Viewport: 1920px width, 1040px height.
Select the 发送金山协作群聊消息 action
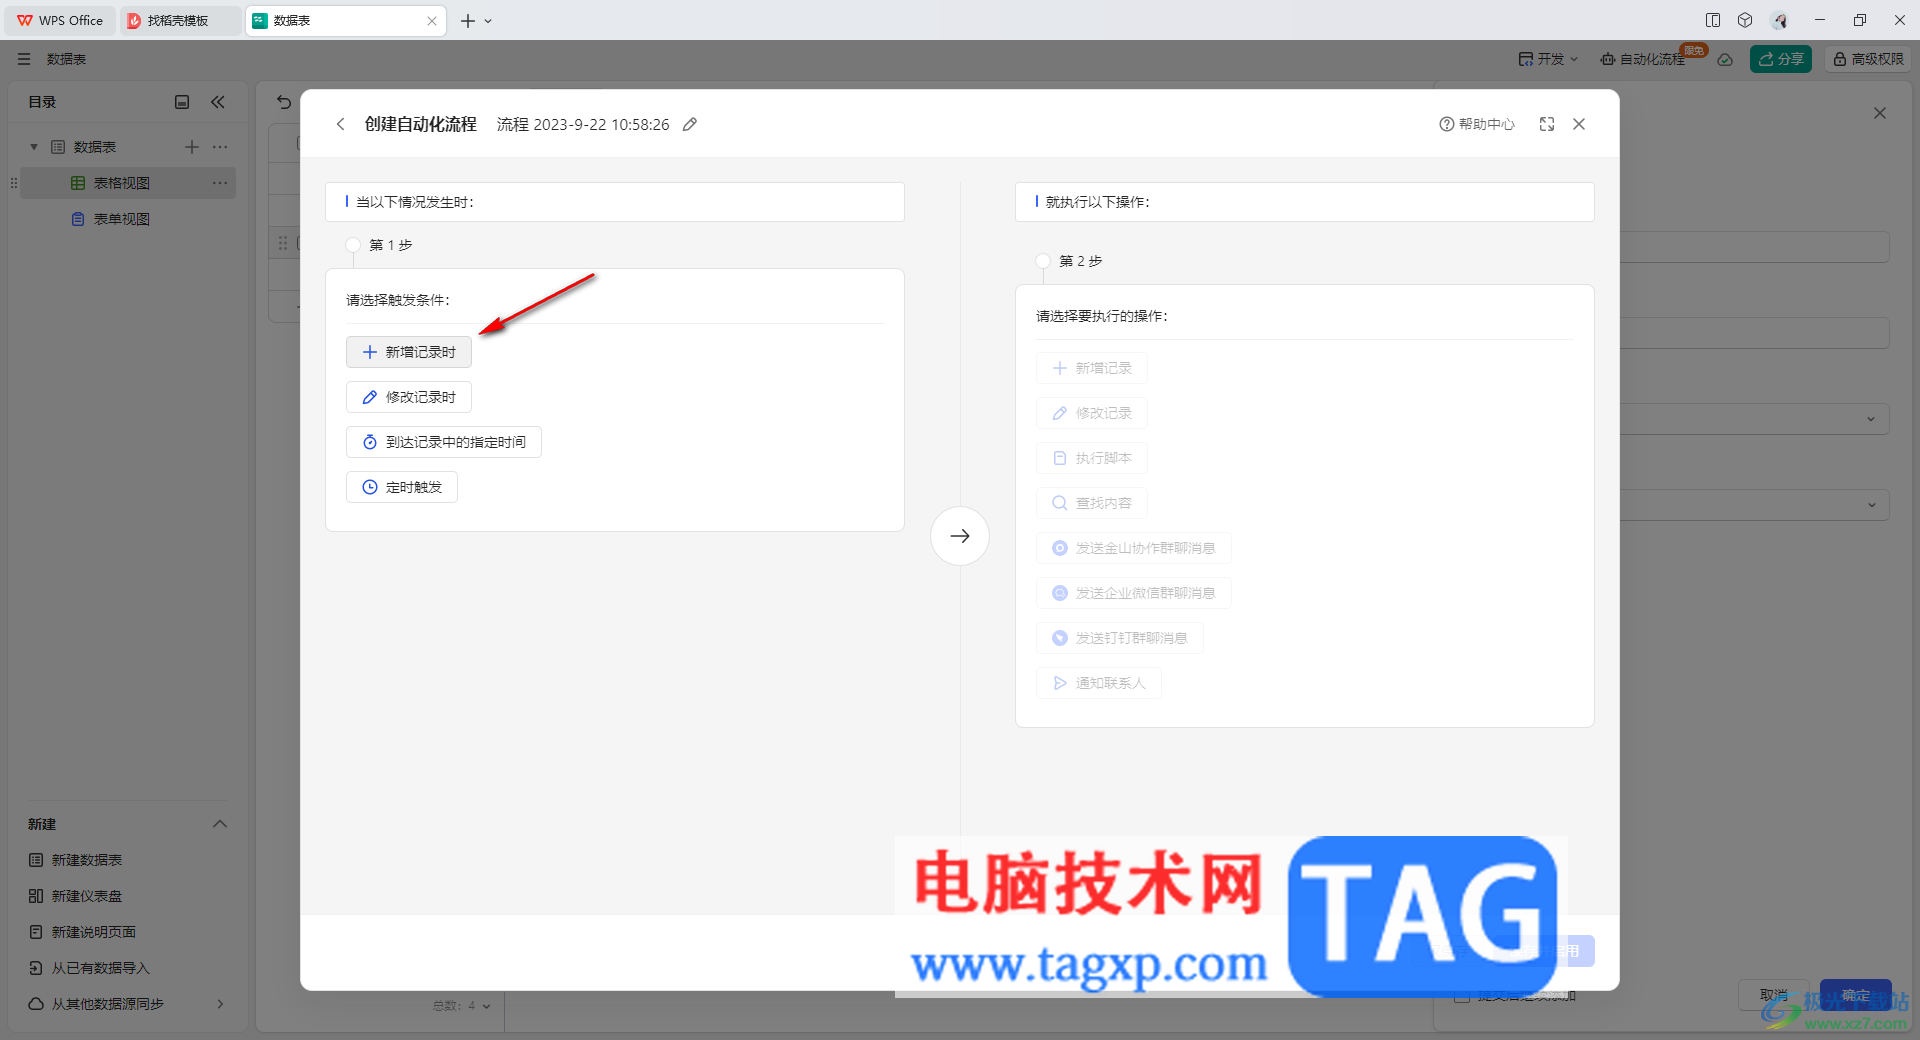pos(1134,548)
